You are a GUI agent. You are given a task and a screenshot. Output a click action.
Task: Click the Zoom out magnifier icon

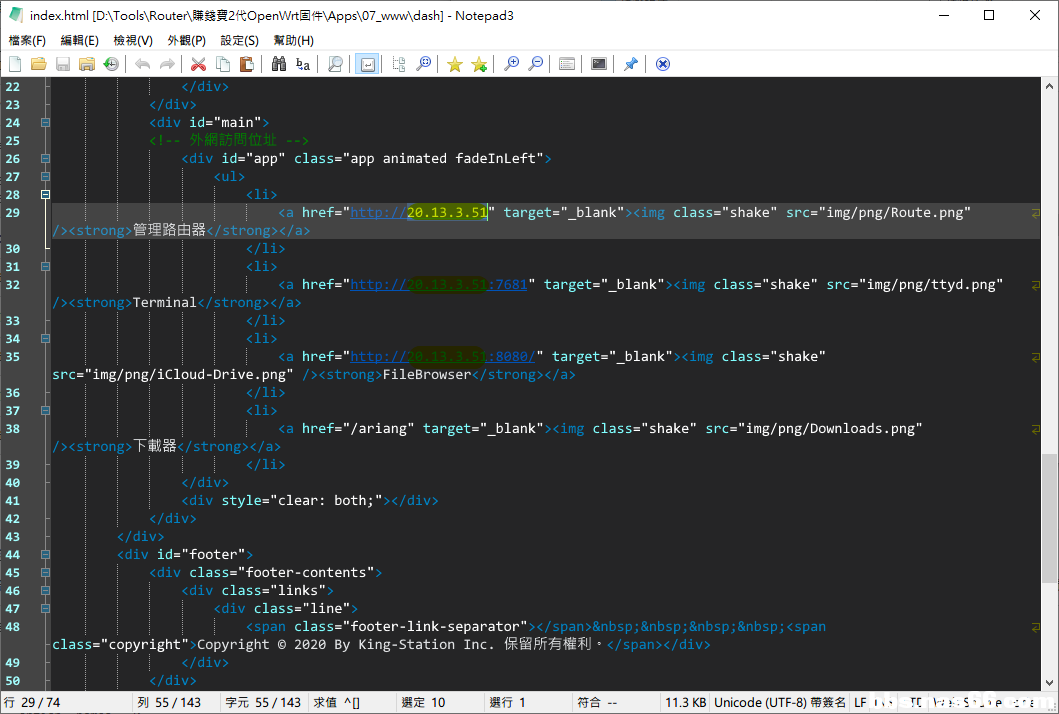tap(536, 64)
